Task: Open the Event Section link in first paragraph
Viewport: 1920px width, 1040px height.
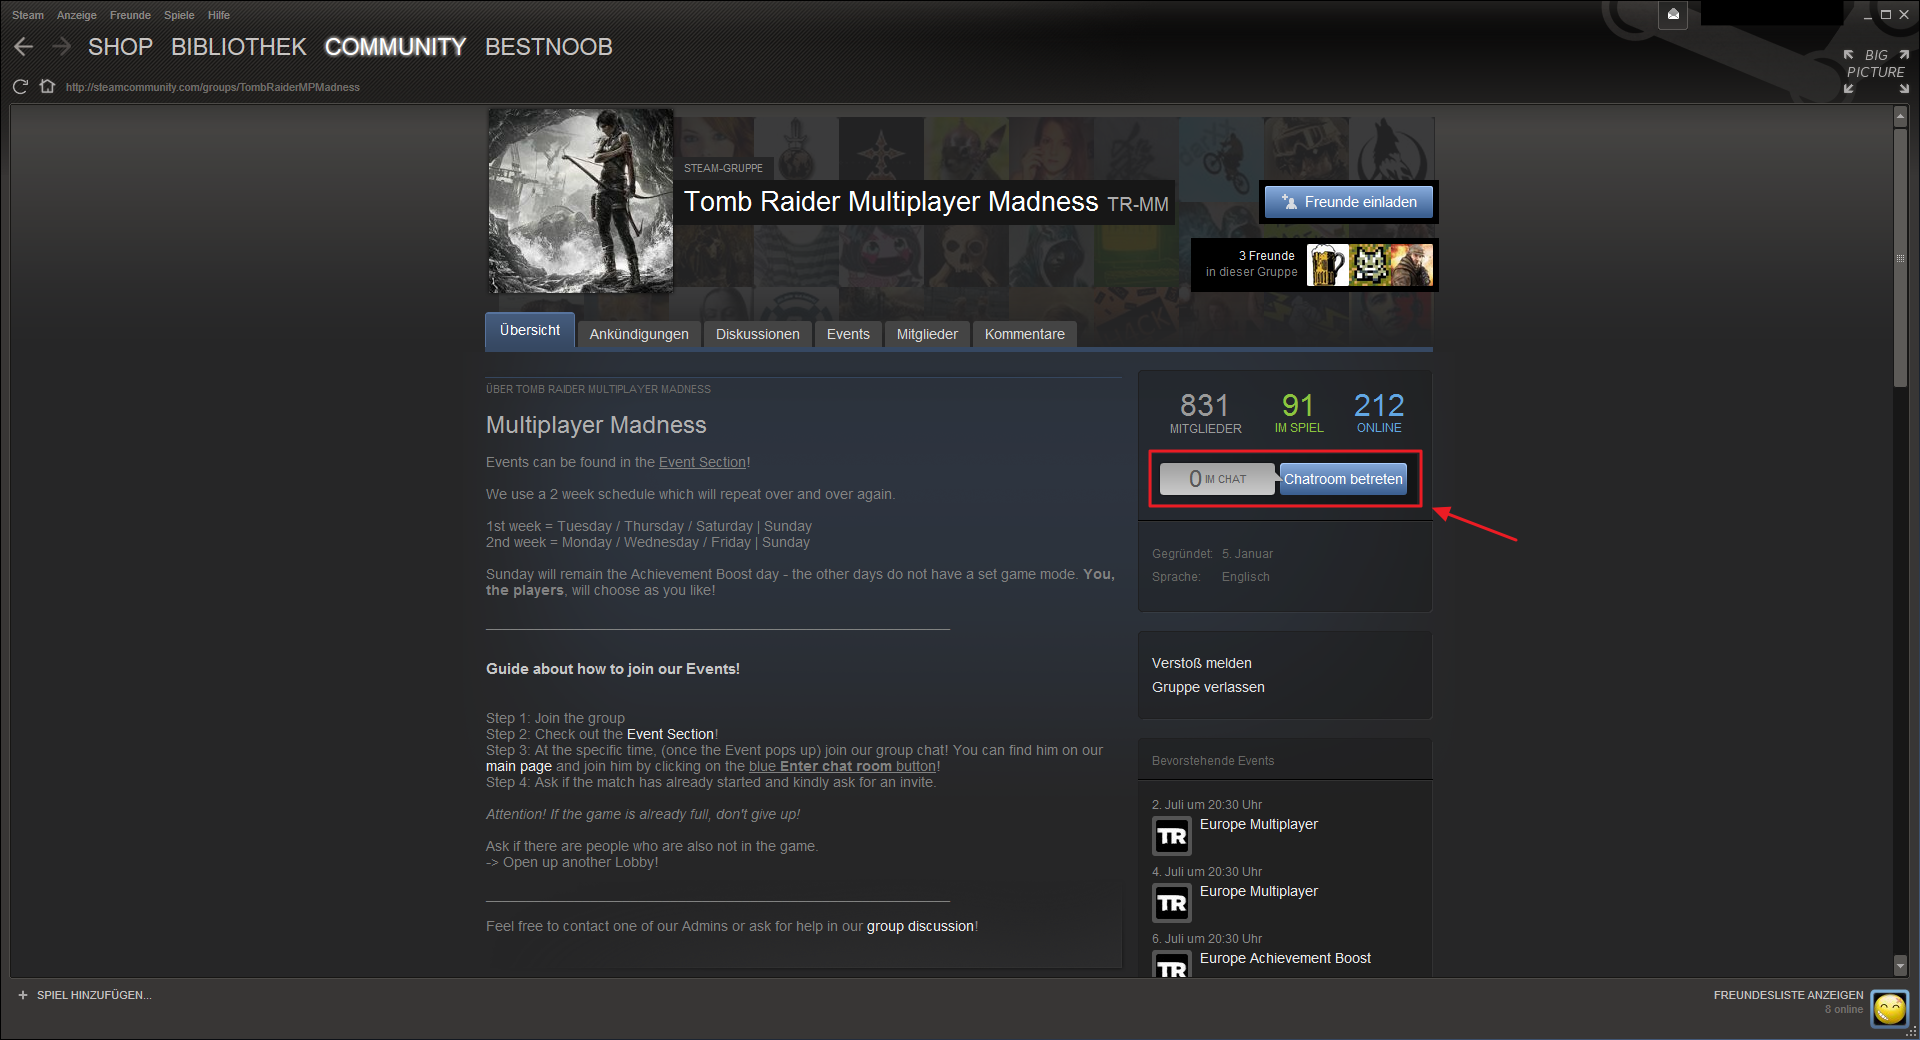Action: (702, 462)
